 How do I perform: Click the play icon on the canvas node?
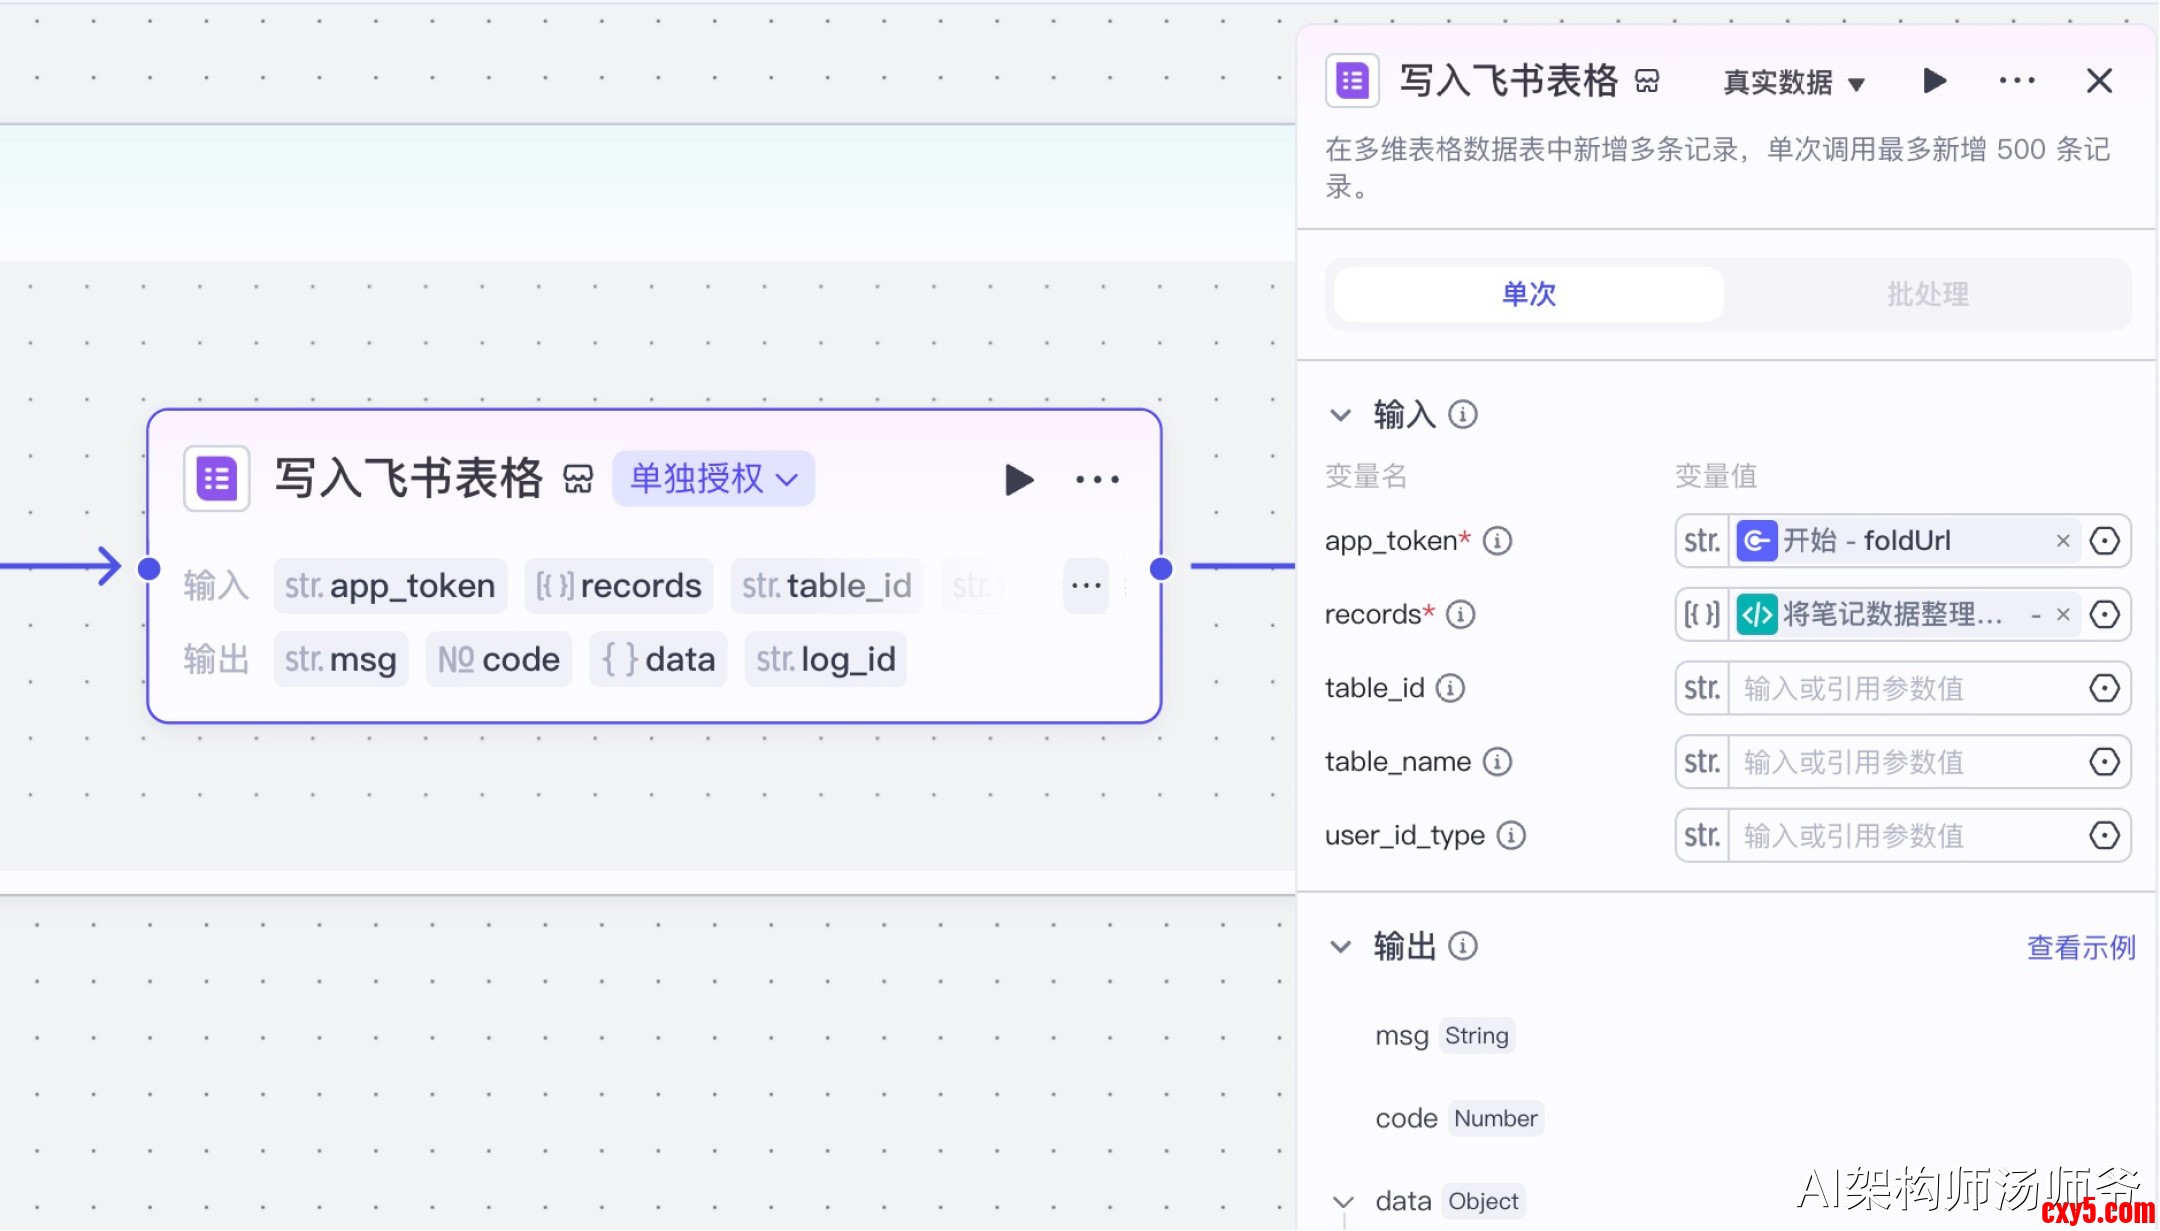pos(1018,480)
